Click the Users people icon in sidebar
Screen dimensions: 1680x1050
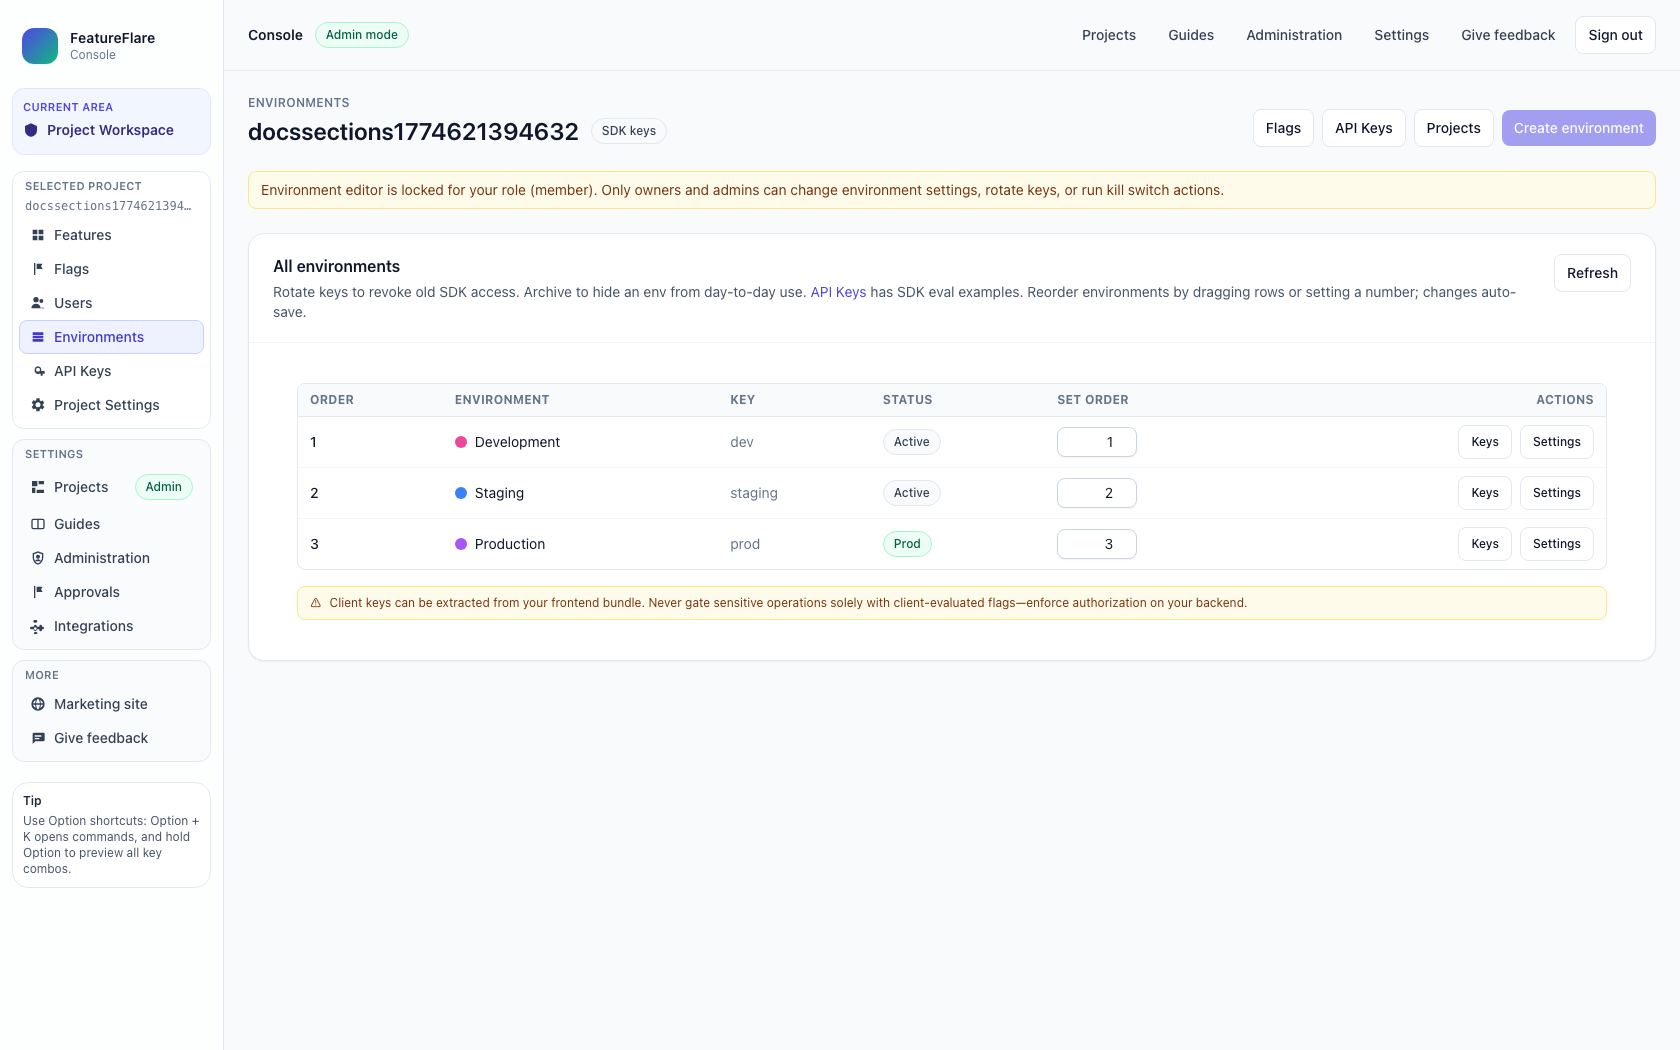(x=38, y=303)
